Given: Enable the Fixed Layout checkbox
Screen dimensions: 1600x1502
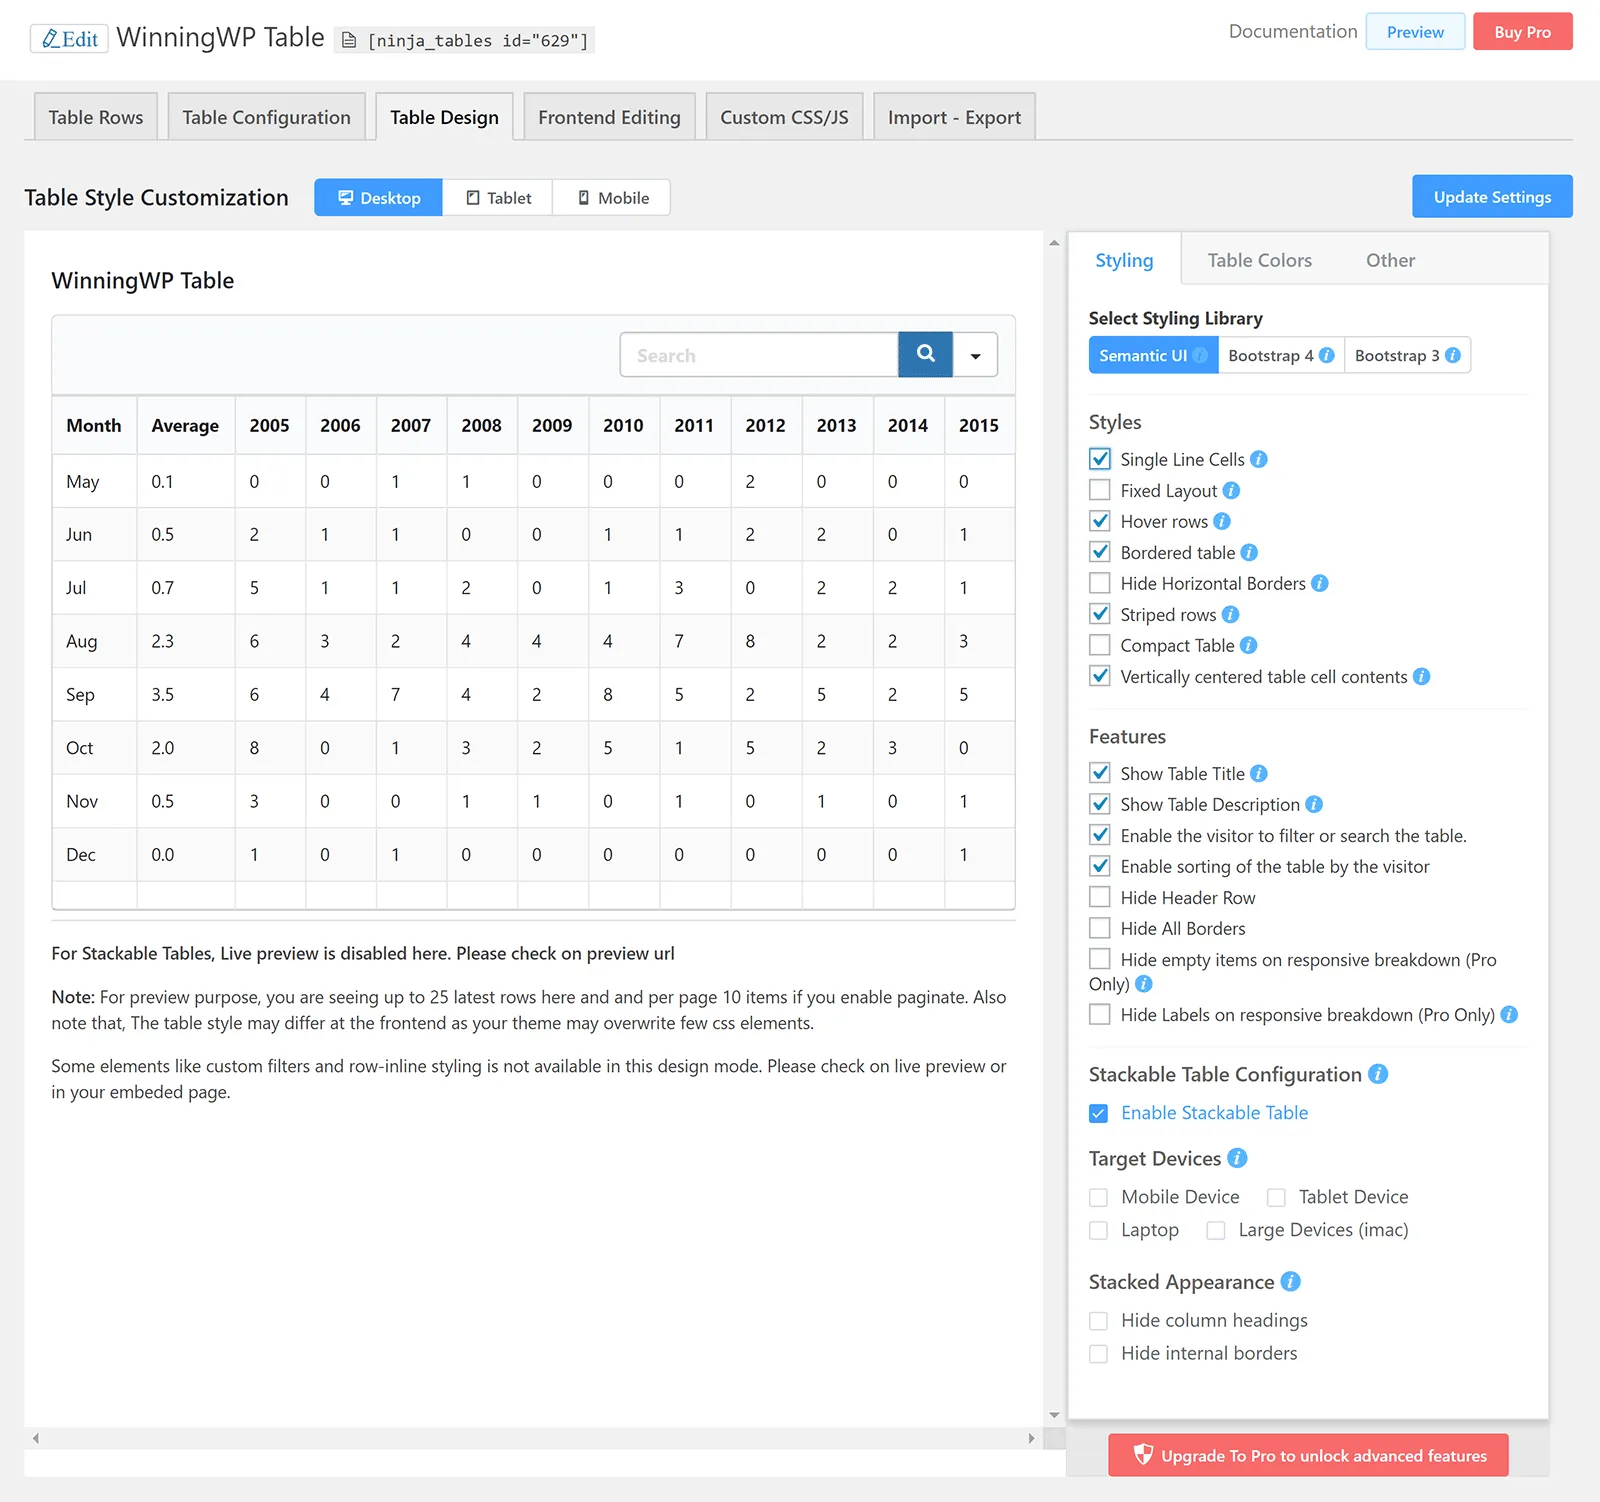Looking at the screenshot, I should tap(1100, 490).
